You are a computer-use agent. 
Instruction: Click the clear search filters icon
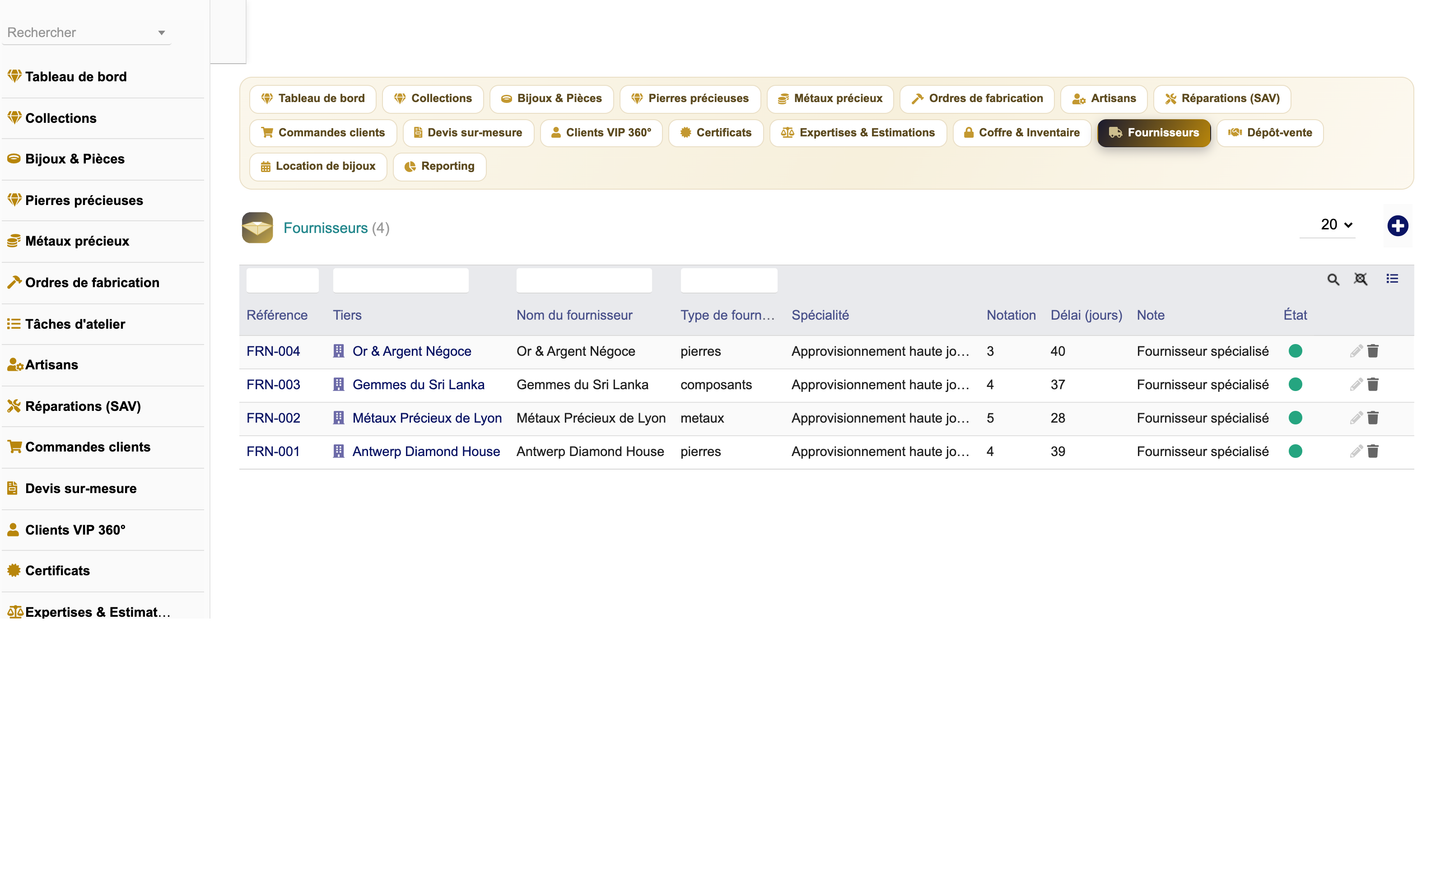[1361, 280]
